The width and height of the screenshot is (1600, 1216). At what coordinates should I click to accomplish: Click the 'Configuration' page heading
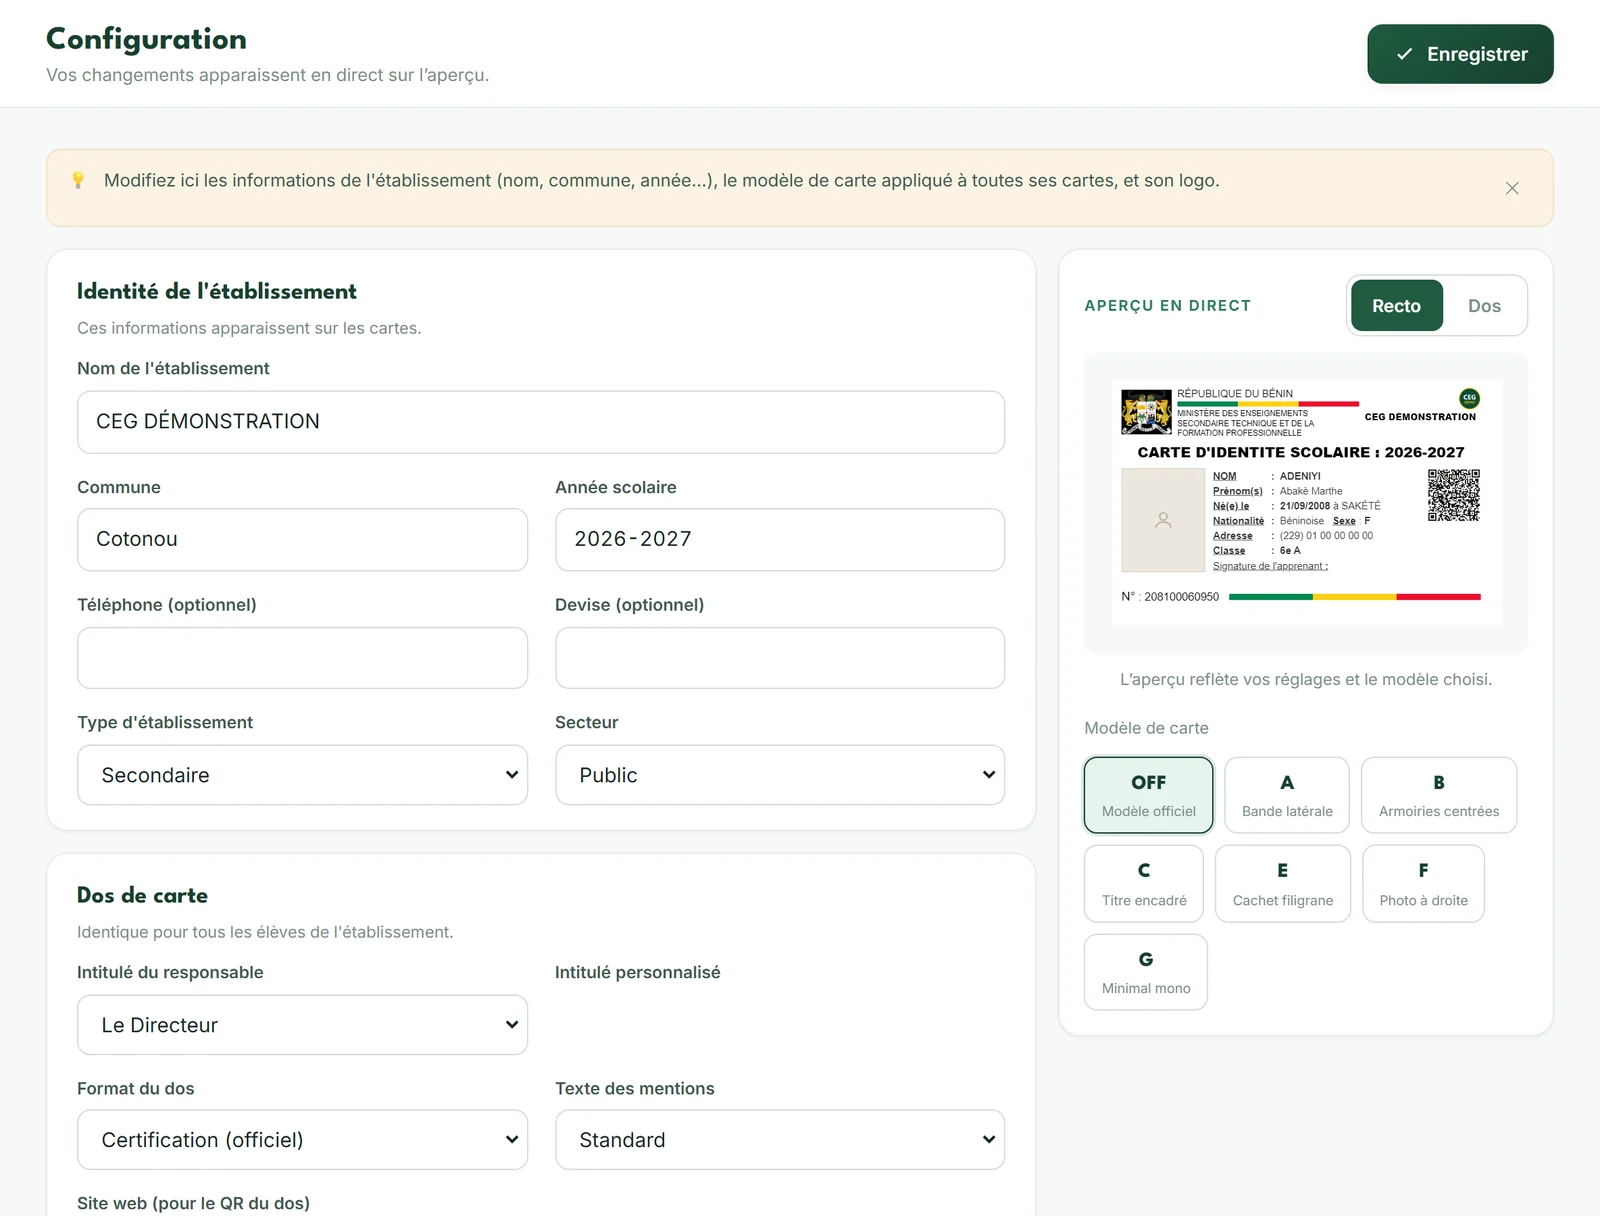(146, 39)
